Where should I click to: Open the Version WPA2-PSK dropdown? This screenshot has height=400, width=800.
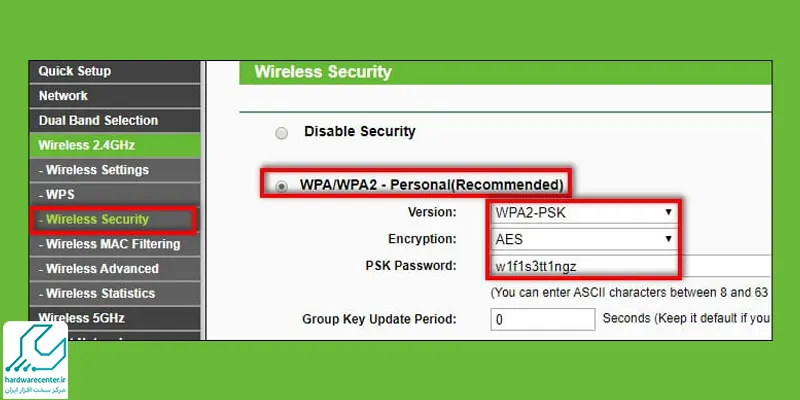[583, 213]
